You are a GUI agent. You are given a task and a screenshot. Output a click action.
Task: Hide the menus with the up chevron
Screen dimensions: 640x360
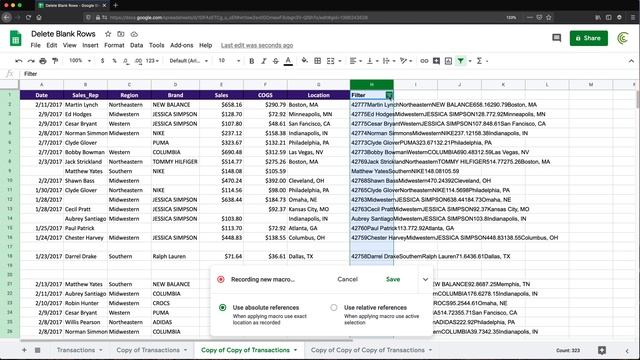(631, 61)
